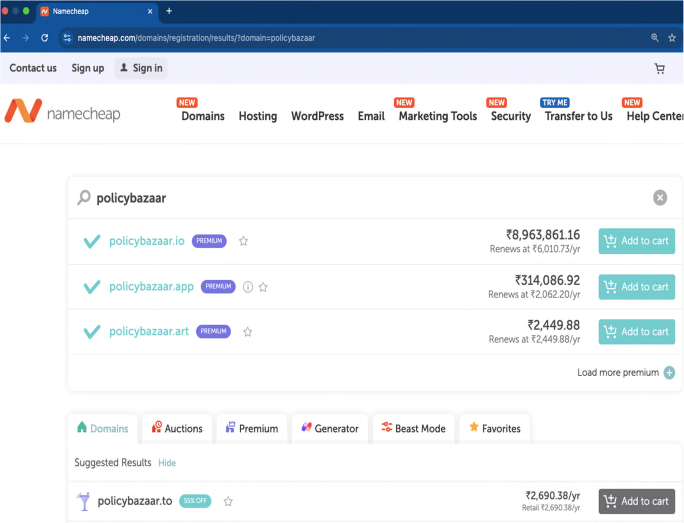Screen dimensions: 684x523
Task: Reload the page with refresh icon
Action: tap(44, 38)
